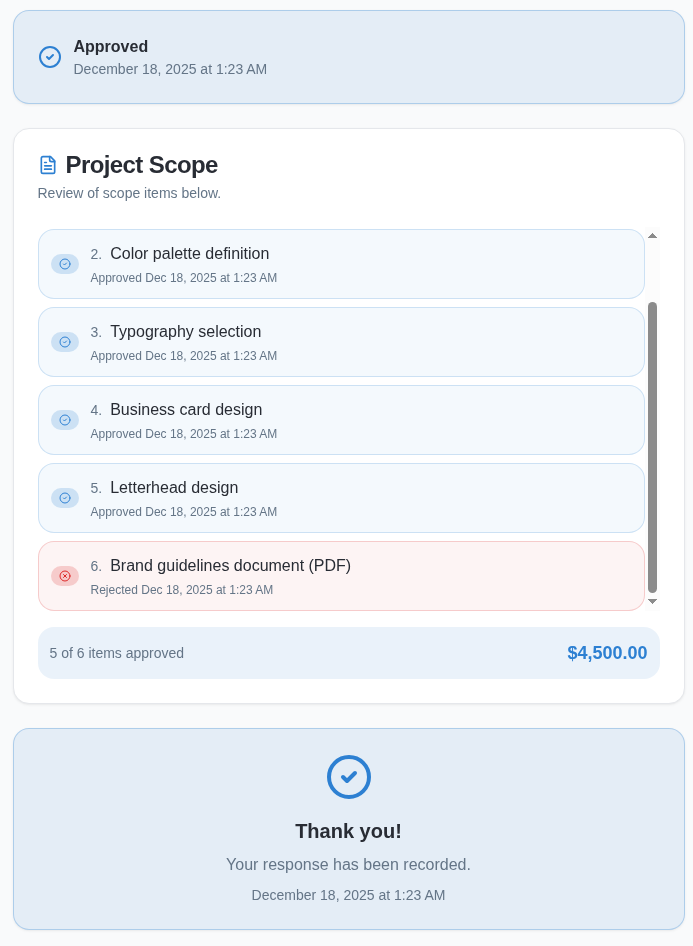
Task: Click the checkmark icon on Color palette definition
Action: pyautogui.click(x=65, y=264)
